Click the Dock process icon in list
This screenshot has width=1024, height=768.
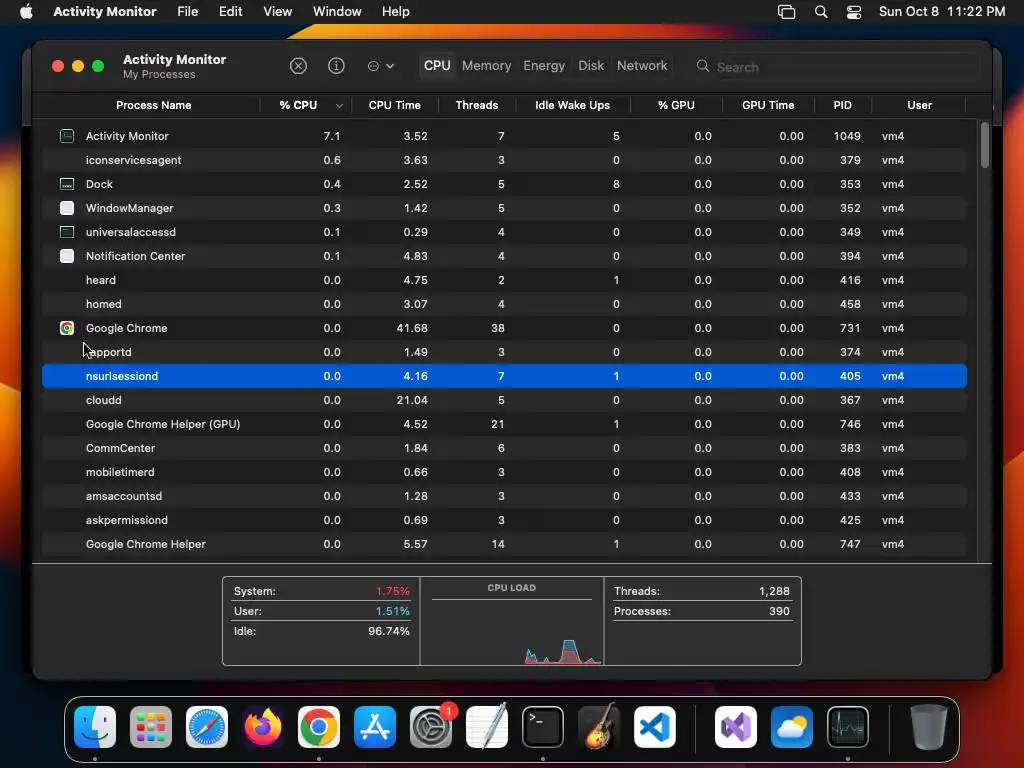pyautogui.click(x=67, y=184)
